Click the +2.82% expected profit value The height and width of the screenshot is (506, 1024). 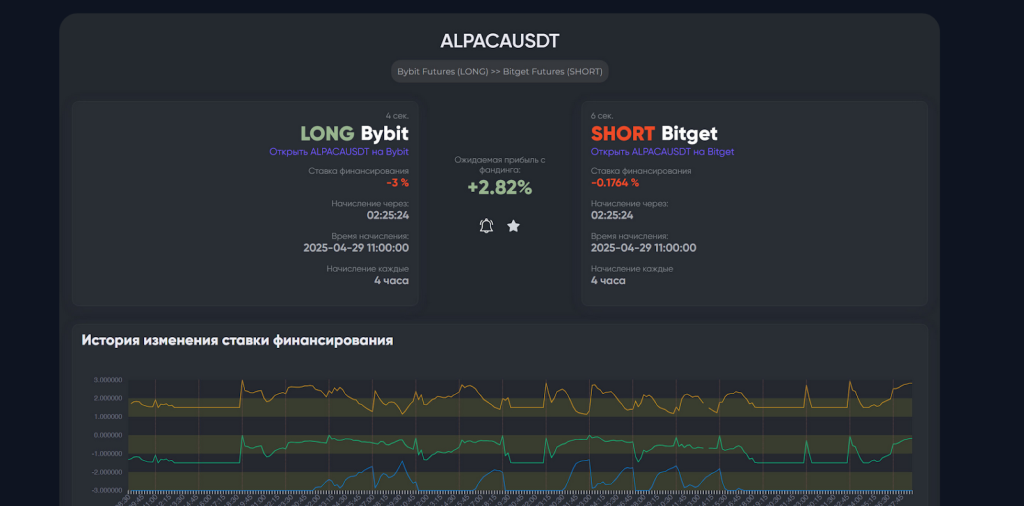click(500, 187)
